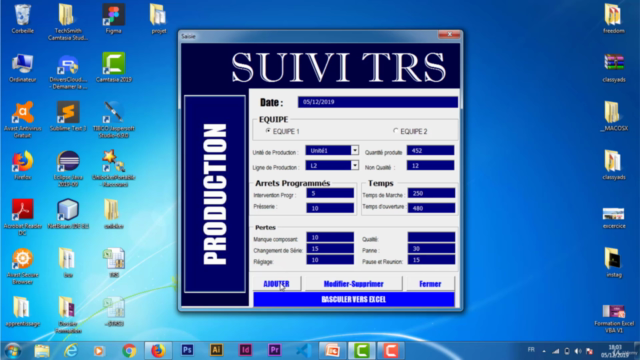Image resolution: width=640 pixels, height=360 pixels.
Task: Close the Saisie form window
Action: point(449,35)
